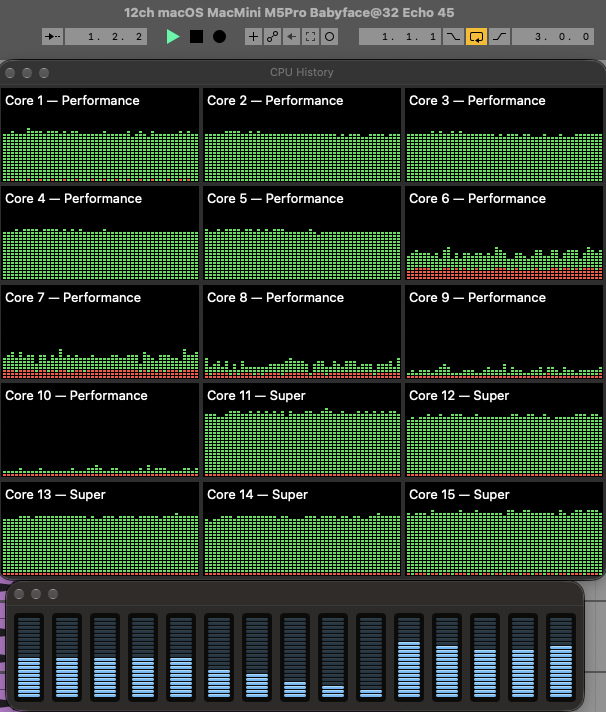Viewport: 606px width, 712px height.
Task: Click the set title '12ch macOS MacMini M5Pro Babyface@32 Echo 45'
Action: pos(289,13)
